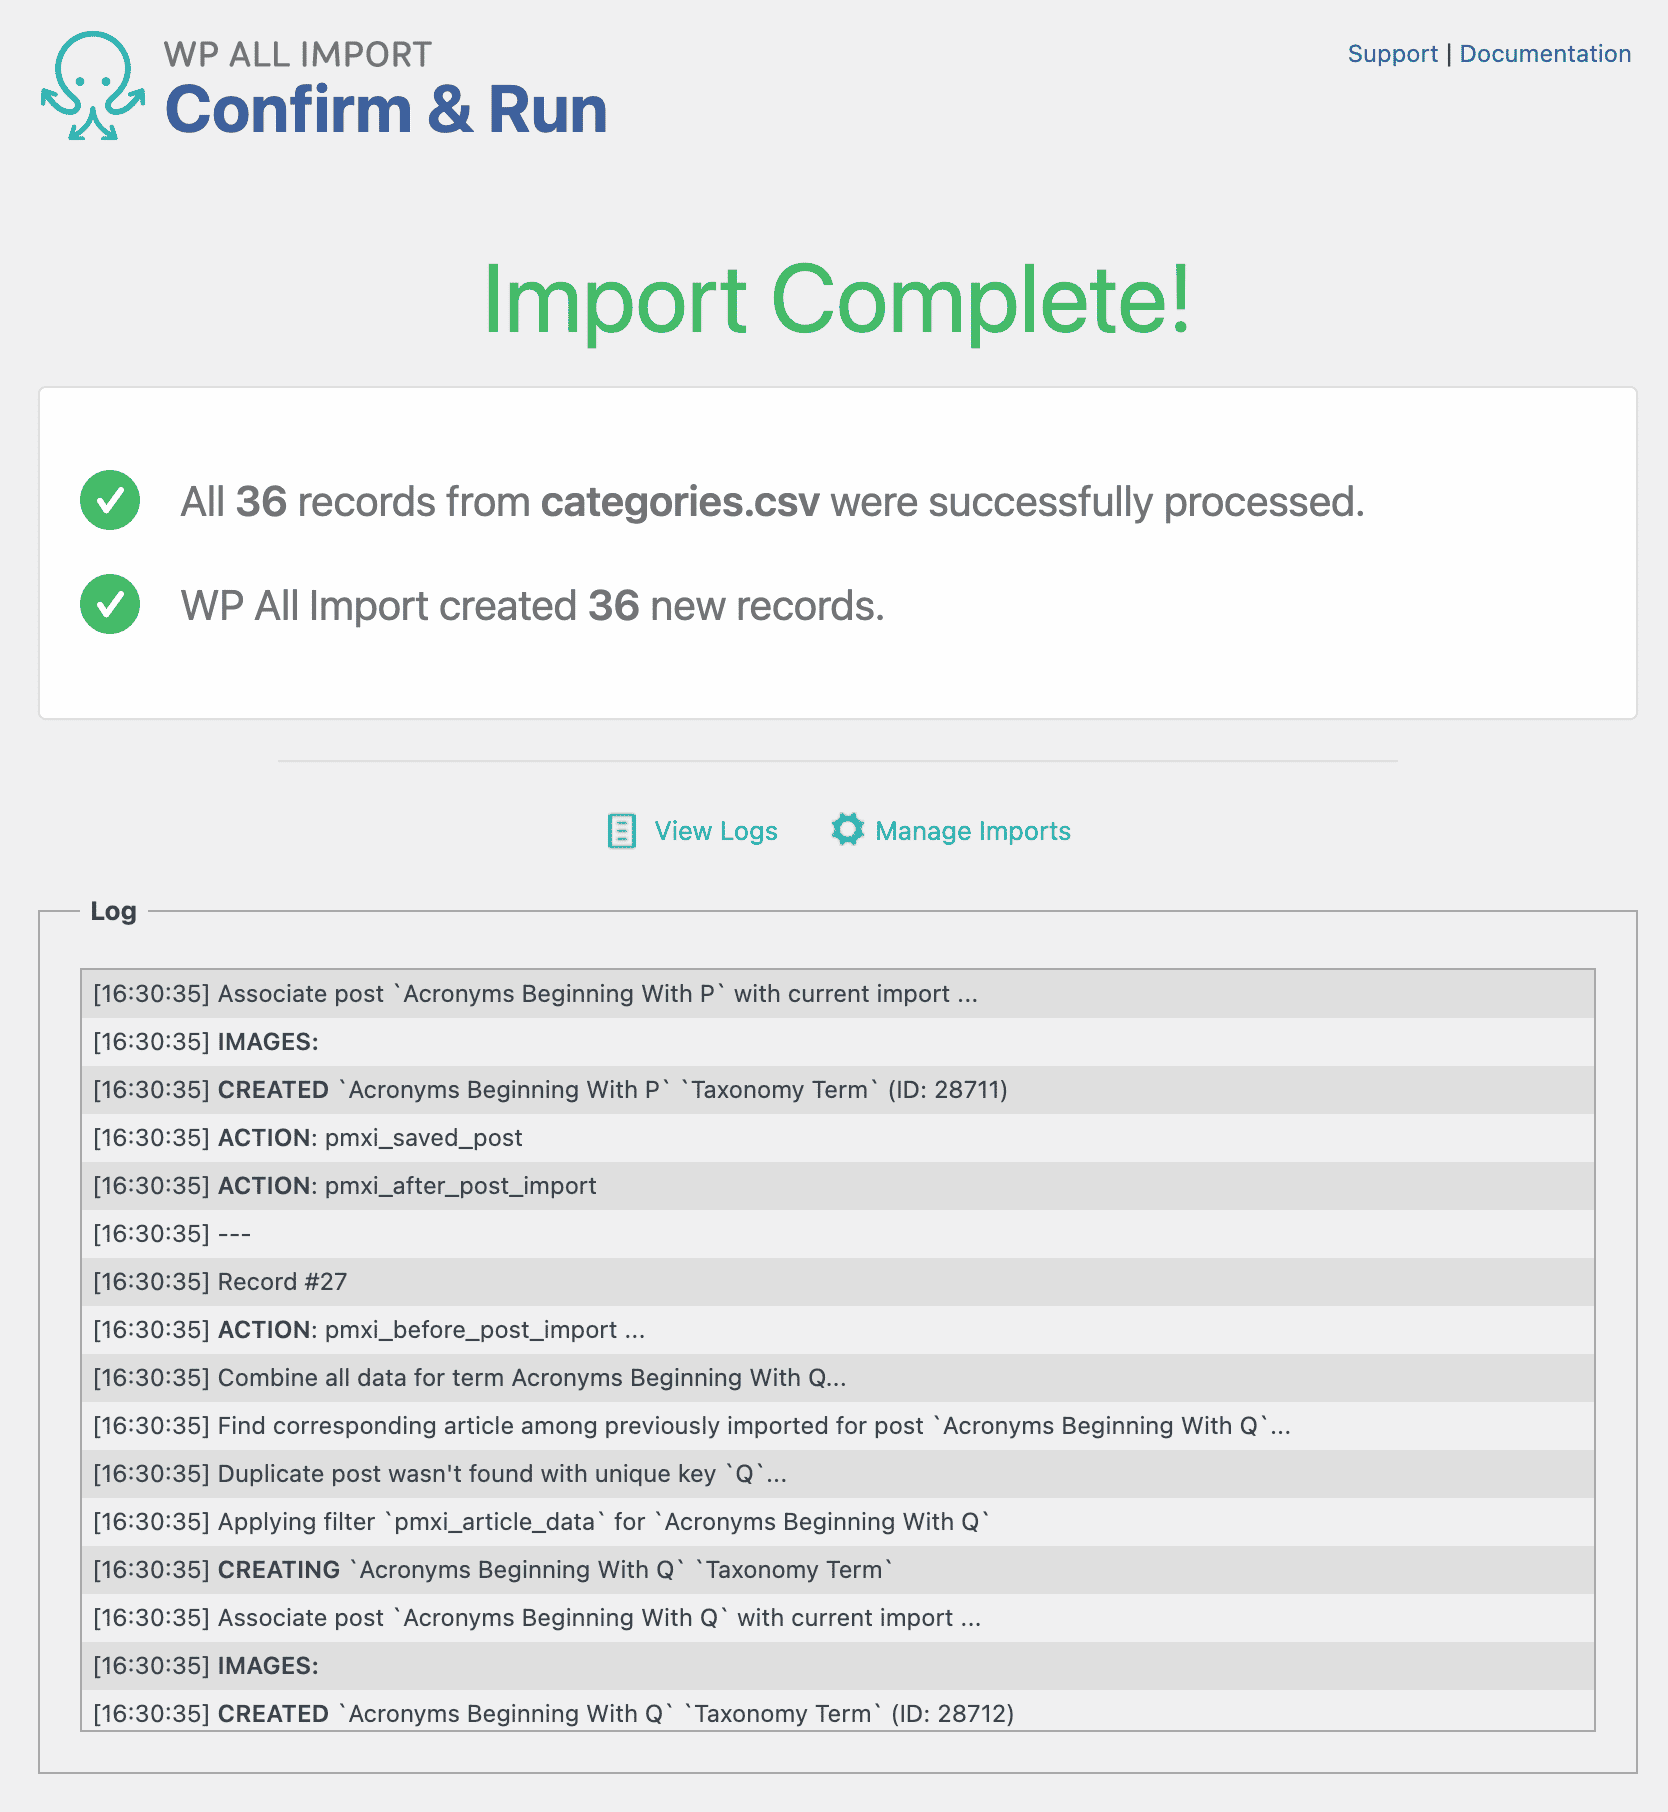This screenshot has width=1668, height=1812.
Task: Click the Confirm & Run heading
Action: (x=386, y=110)
